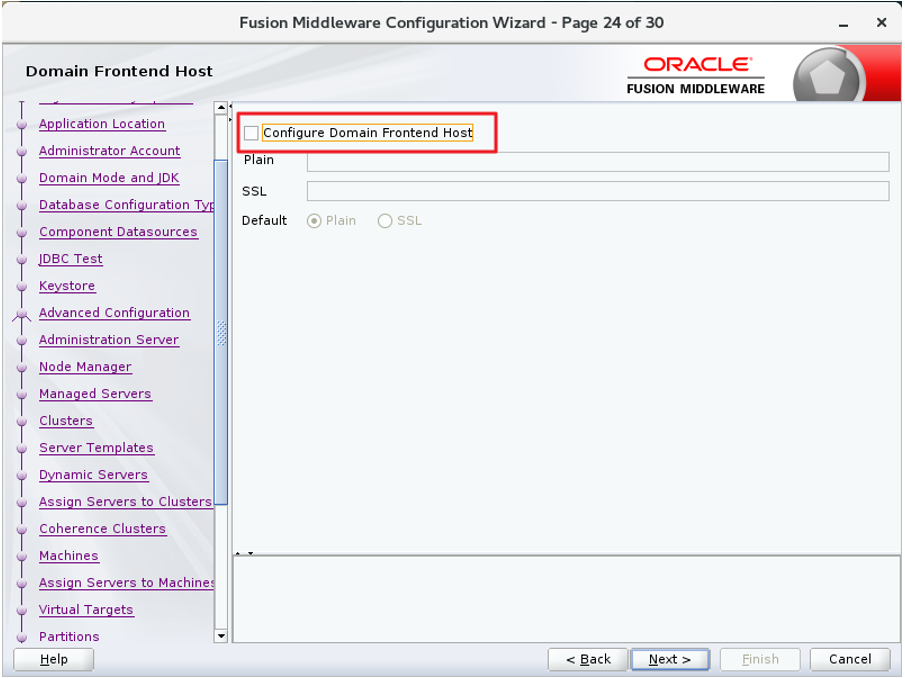The height and width of the screenshot is (678, 905).
Task: Enable the Configure Domain Frontend Host checkbox
Action: 251,133
